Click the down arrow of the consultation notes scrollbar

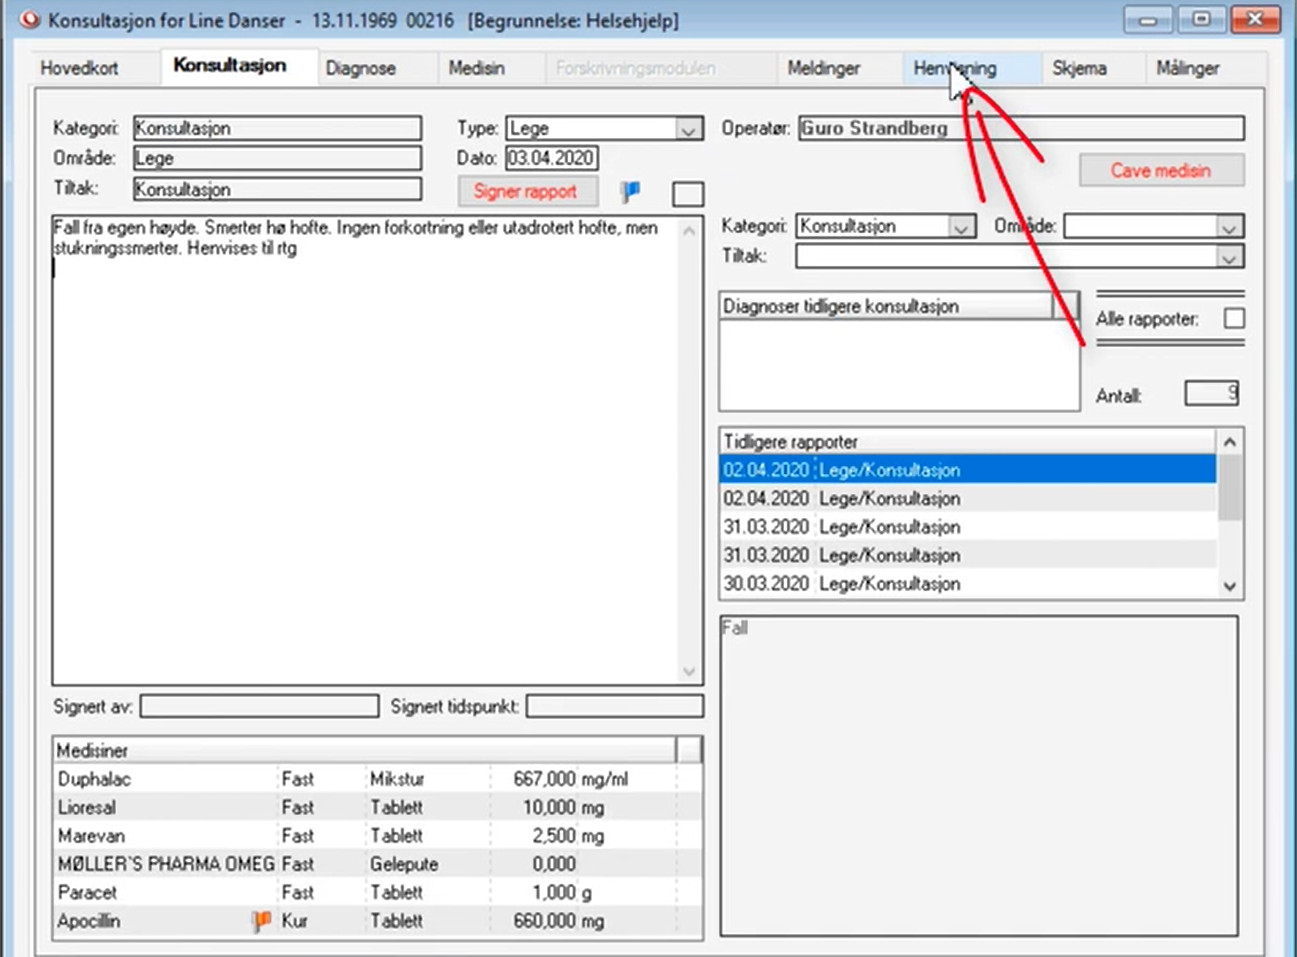[689, 672]
